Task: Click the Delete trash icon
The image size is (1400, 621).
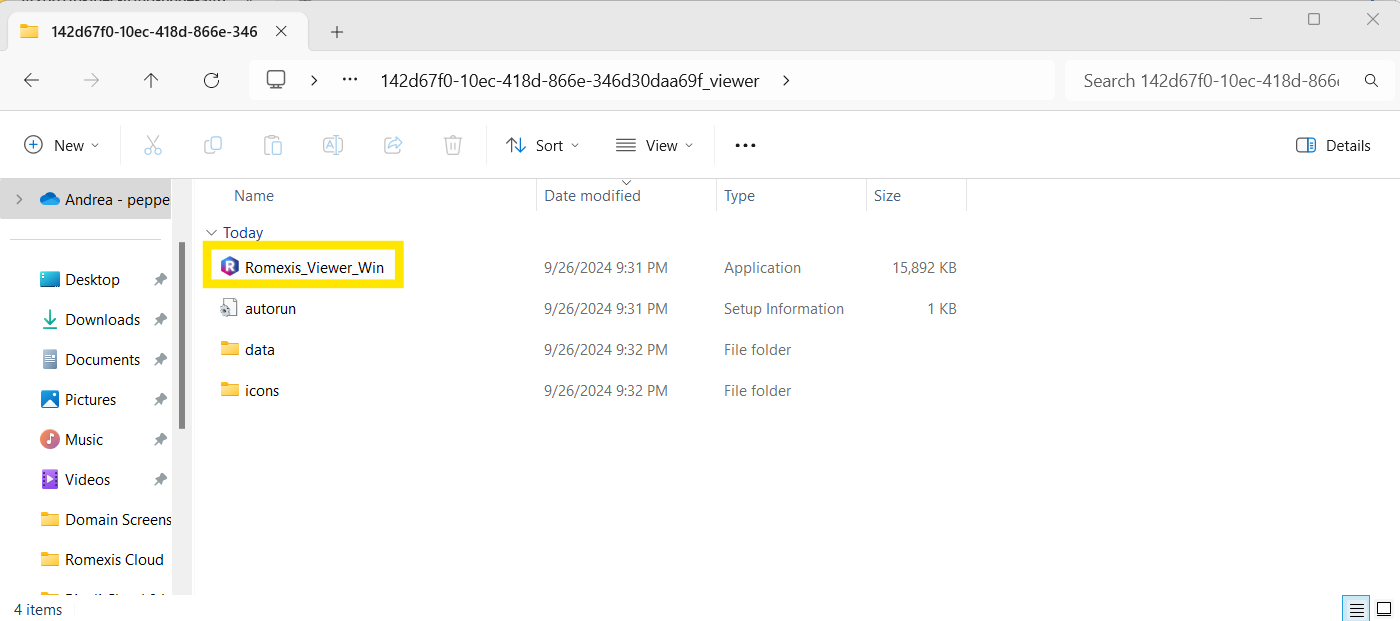Action: coord(453,145)
